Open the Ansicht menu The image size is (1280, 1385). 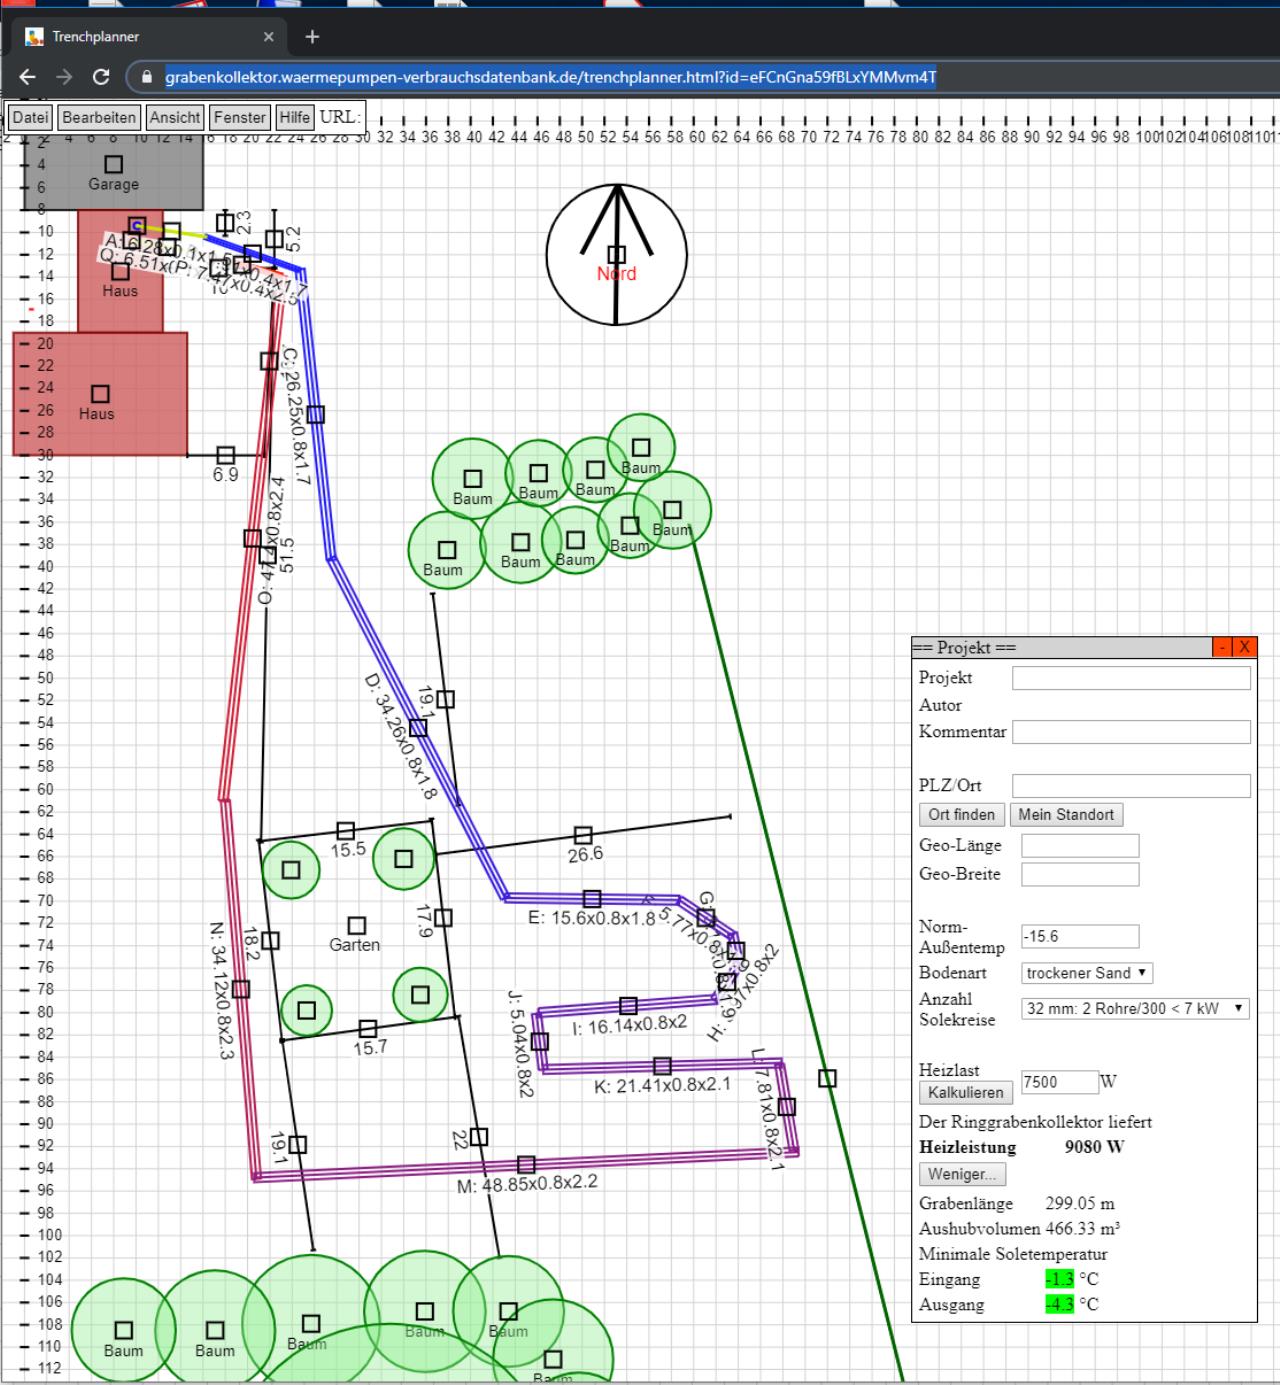[175, 117]
